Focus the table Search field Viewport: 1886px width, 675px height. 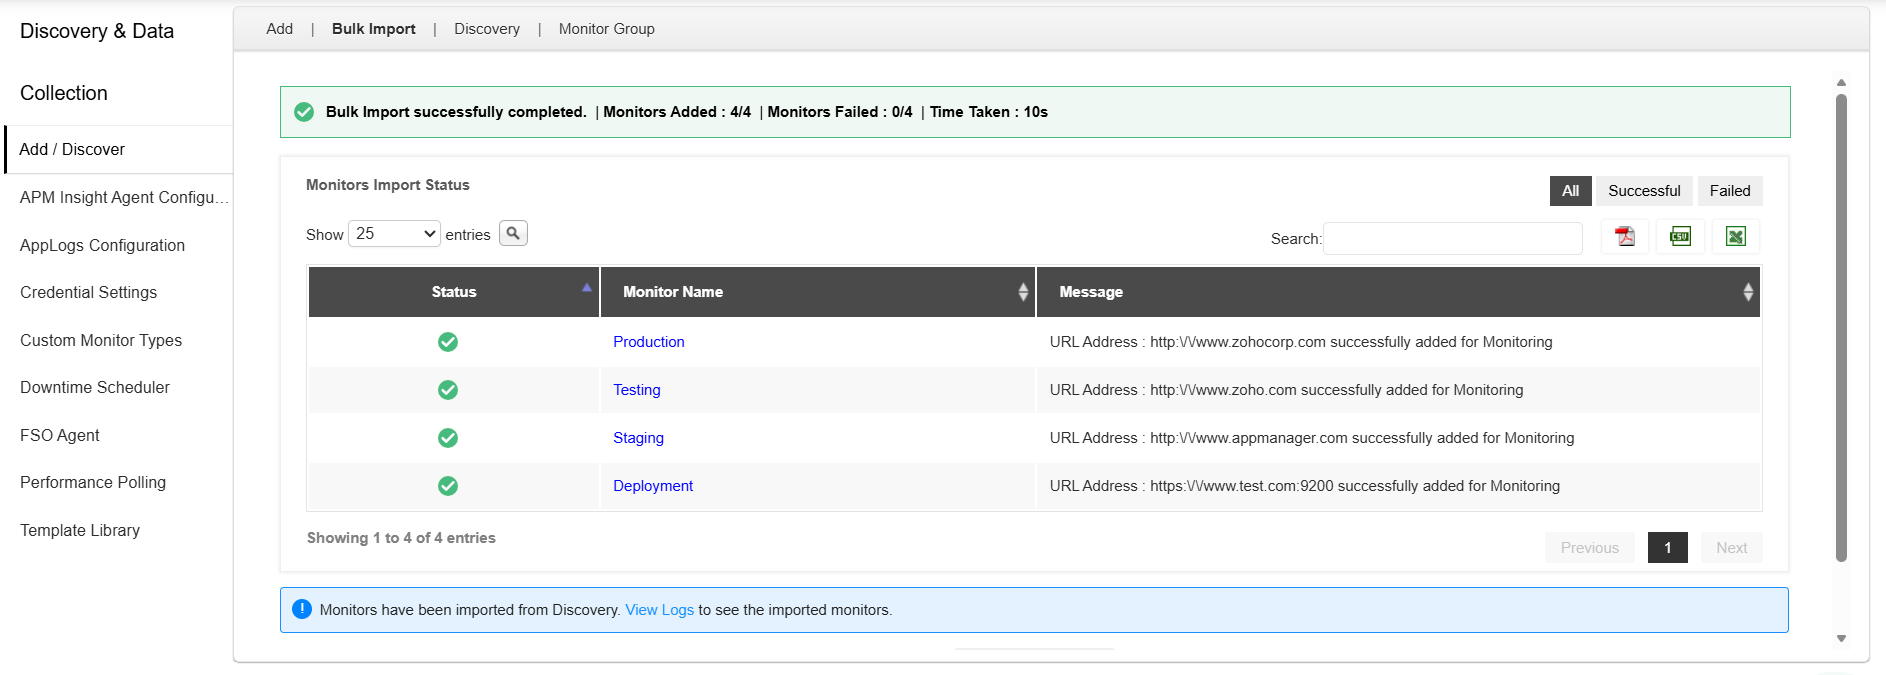(1453, 238)
